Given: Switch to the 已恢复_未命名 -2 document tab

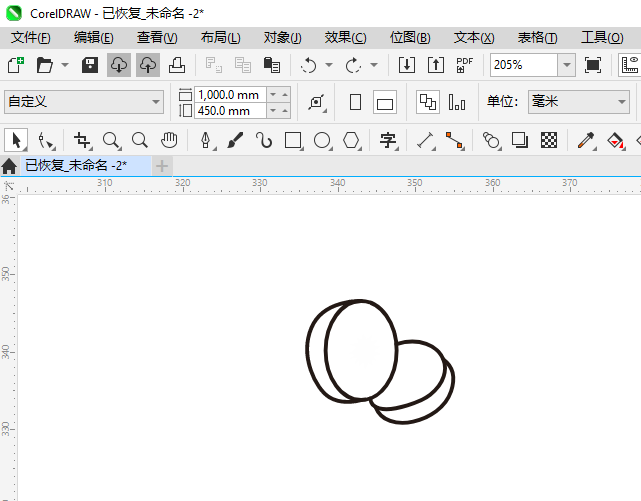Looking at the screenshot, I should click(75, 165).
